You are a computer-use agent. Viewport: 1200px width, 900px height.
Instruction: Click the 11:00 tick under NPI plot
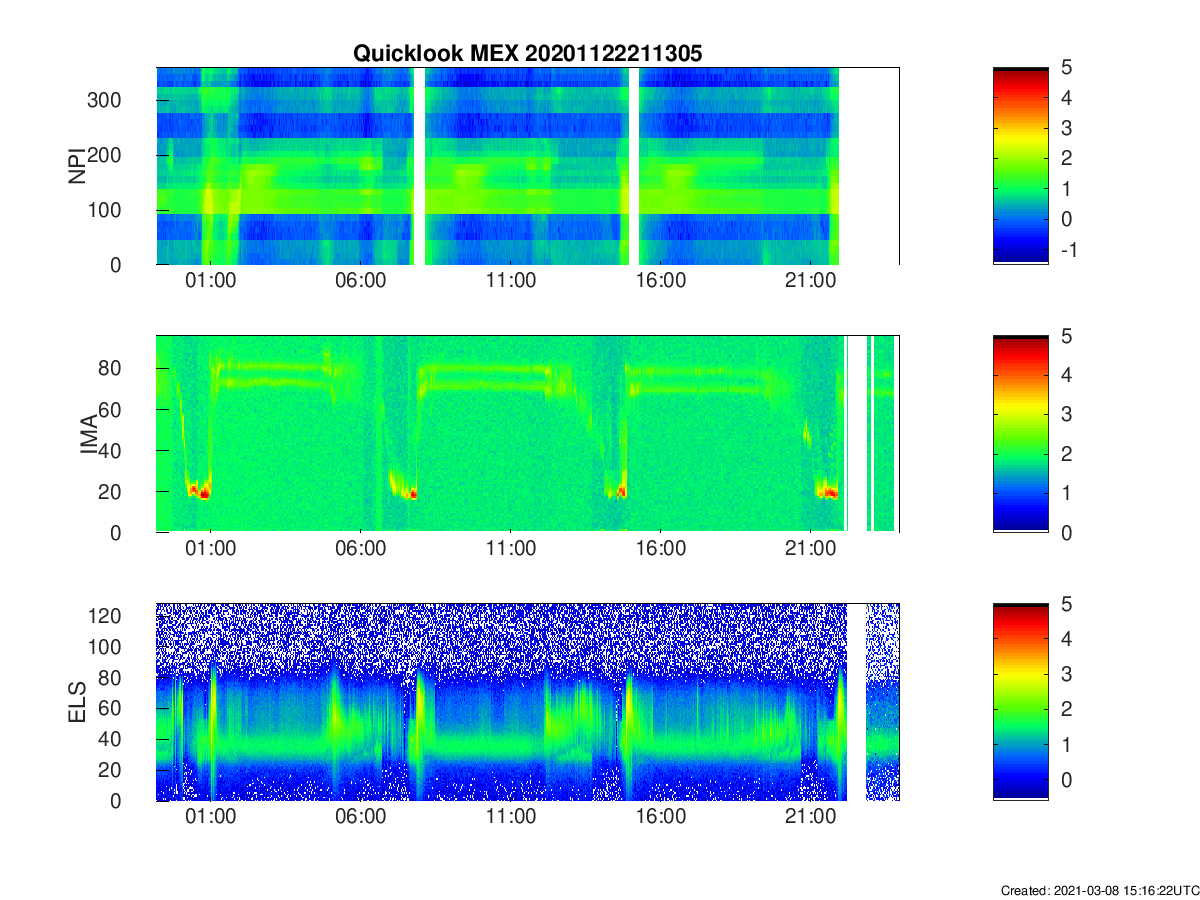(510, 281)
